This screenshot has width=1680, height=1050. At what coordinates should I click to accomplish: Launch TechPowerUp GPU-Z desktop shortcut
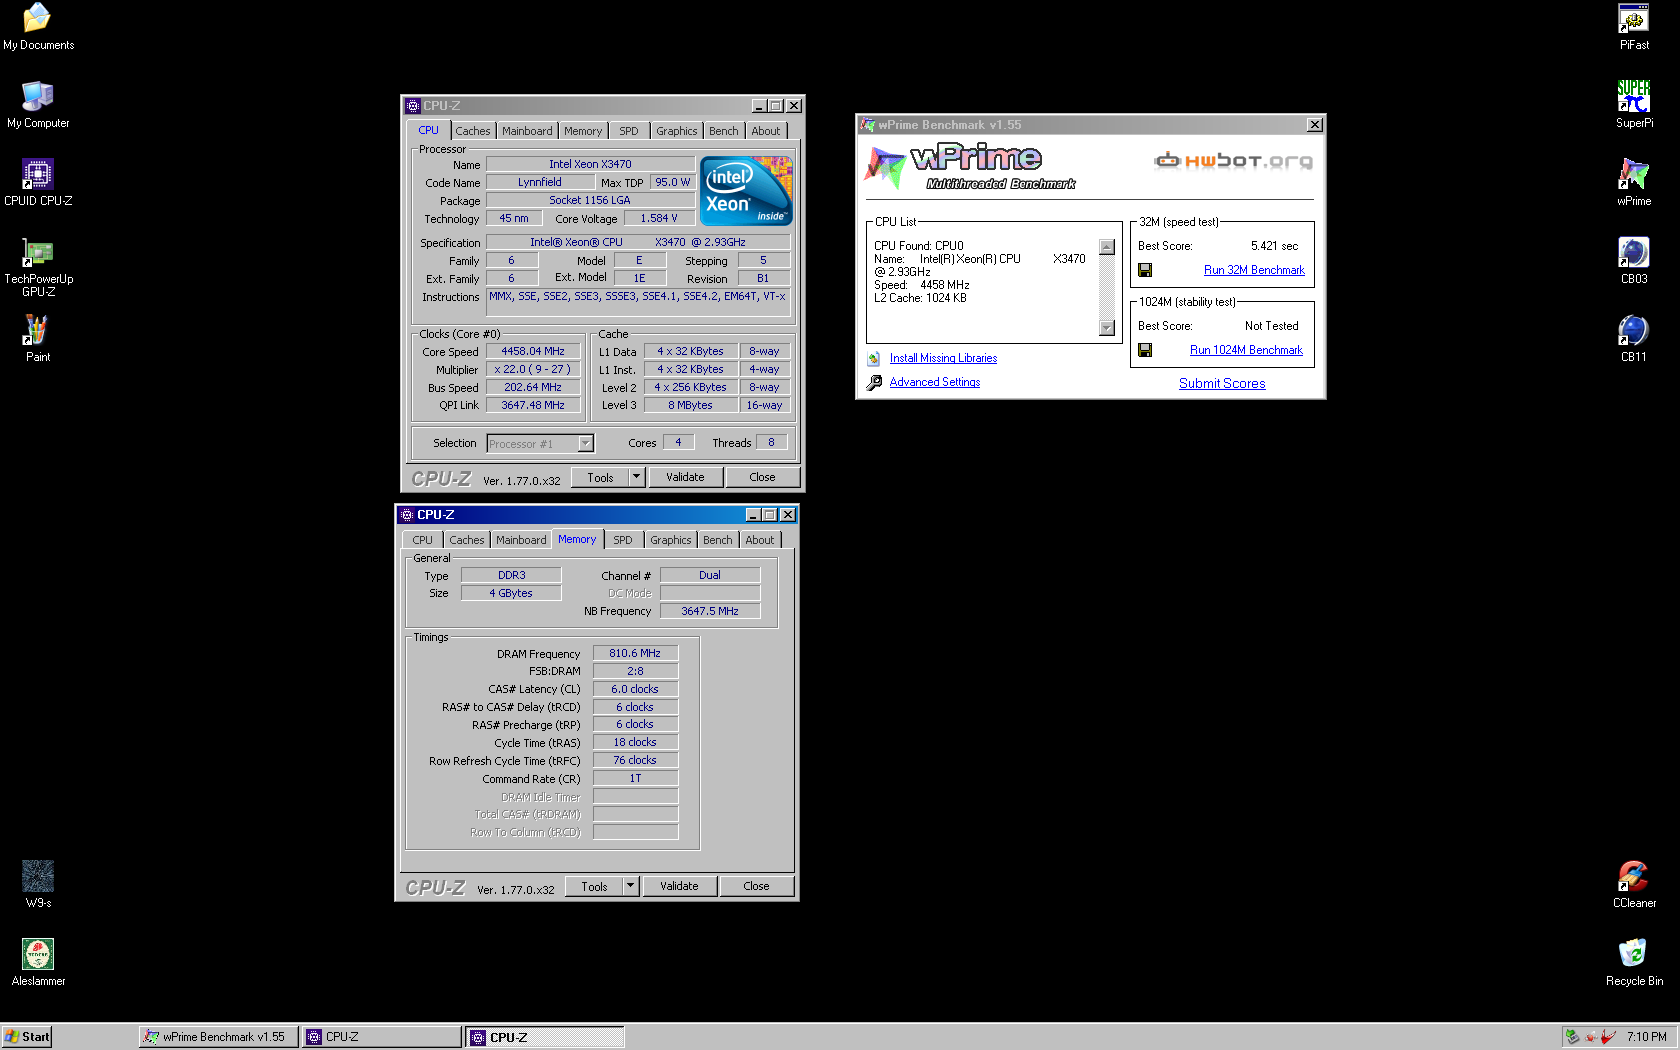point(38,268)
